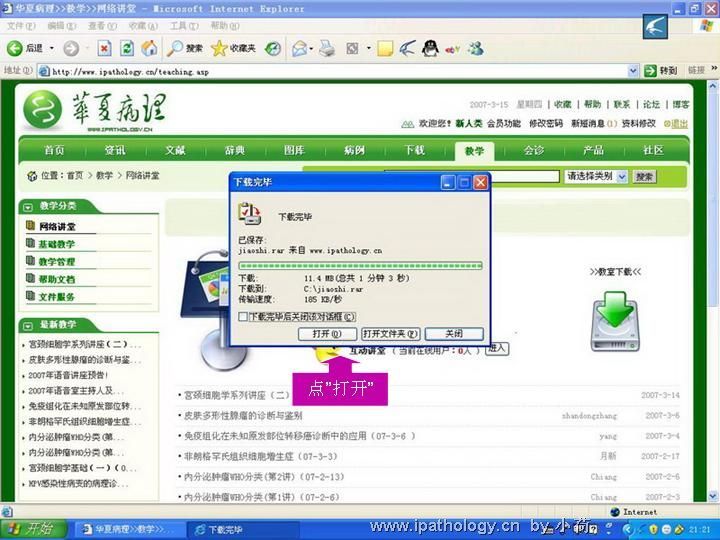
Task: Click the Mail envelope toolbar icon
Action: pyautogui.click(x=299, y=48)
